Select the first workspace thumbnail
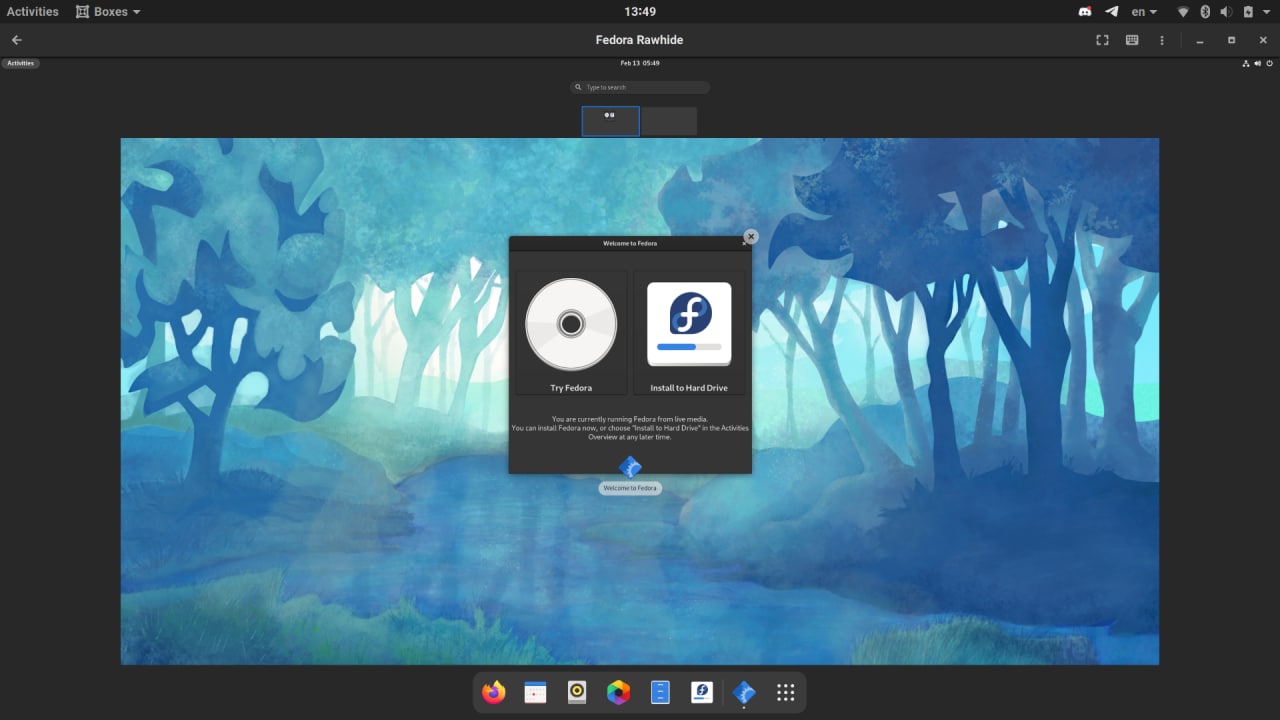Image resolution: width=1280 pixels, height=720 pixels. [610, 121]
